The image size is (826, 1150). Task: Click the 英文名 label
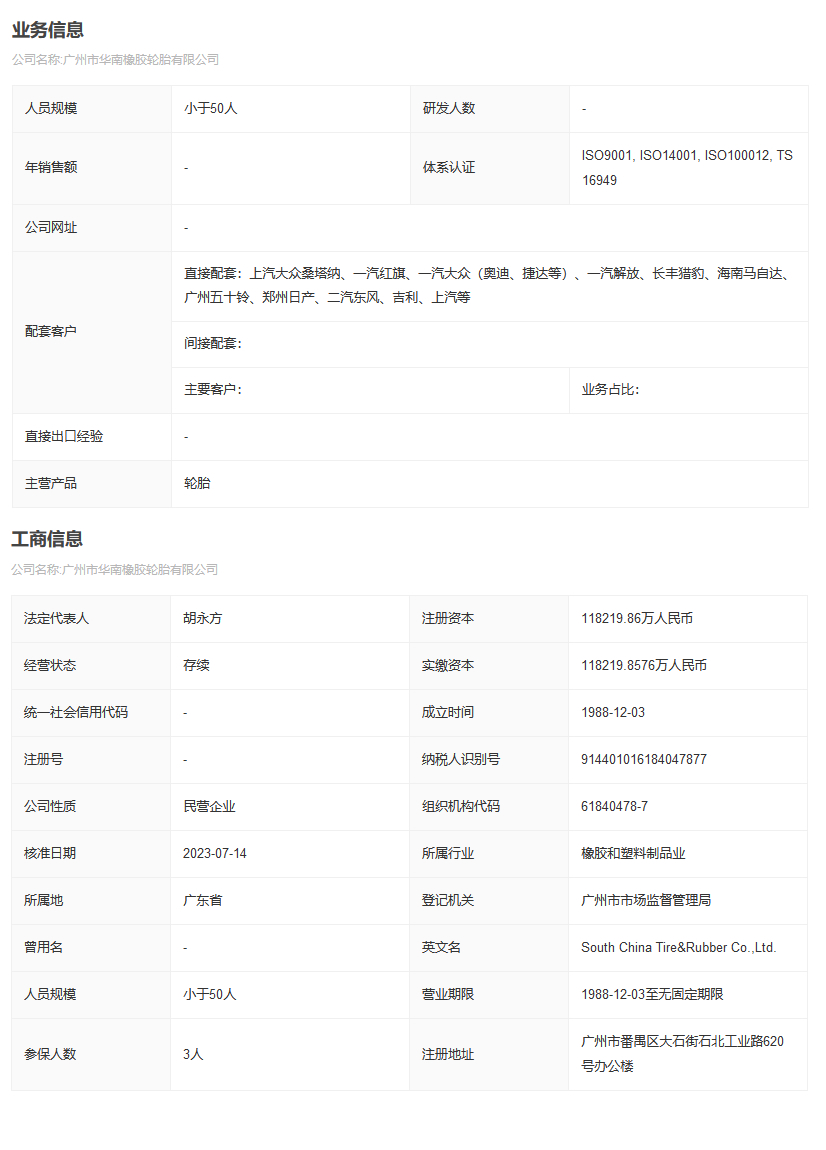442,947
